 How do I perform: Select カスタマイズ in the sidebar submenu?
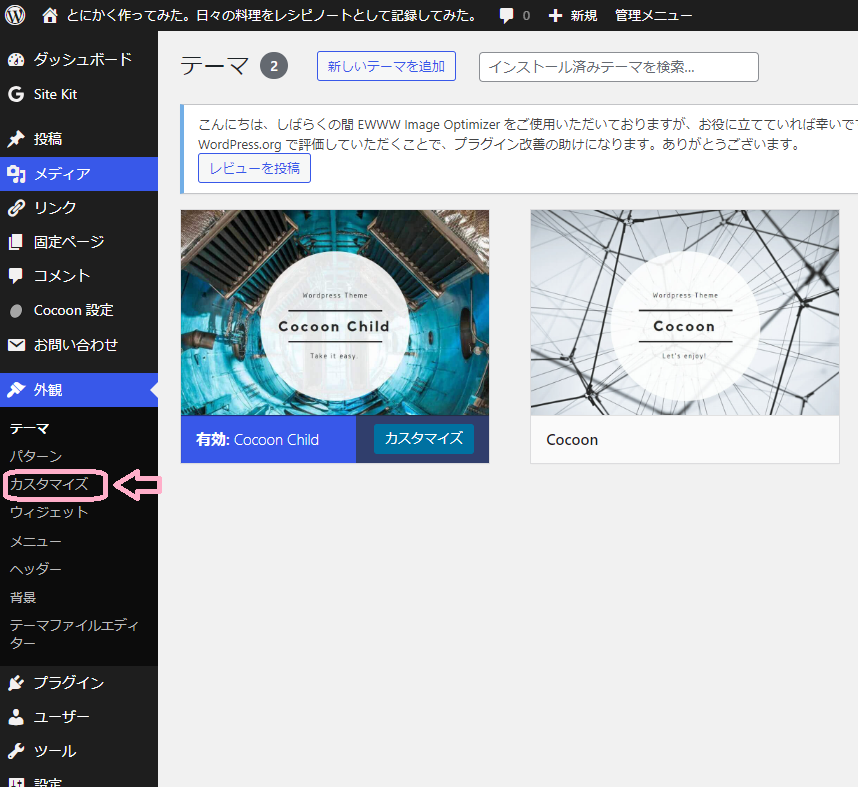pos(49,485)
